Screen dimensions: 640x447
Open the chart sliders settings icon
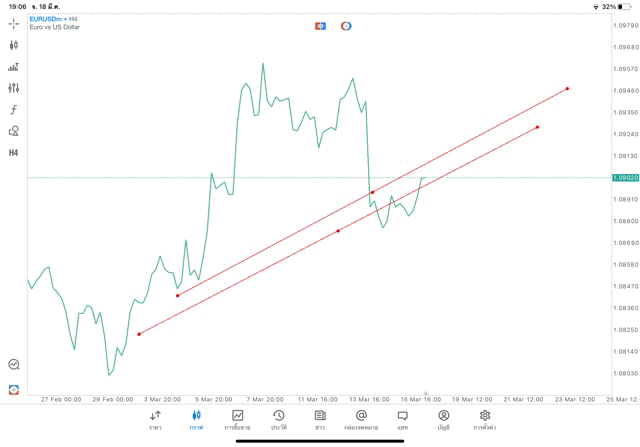click(14, 88)
